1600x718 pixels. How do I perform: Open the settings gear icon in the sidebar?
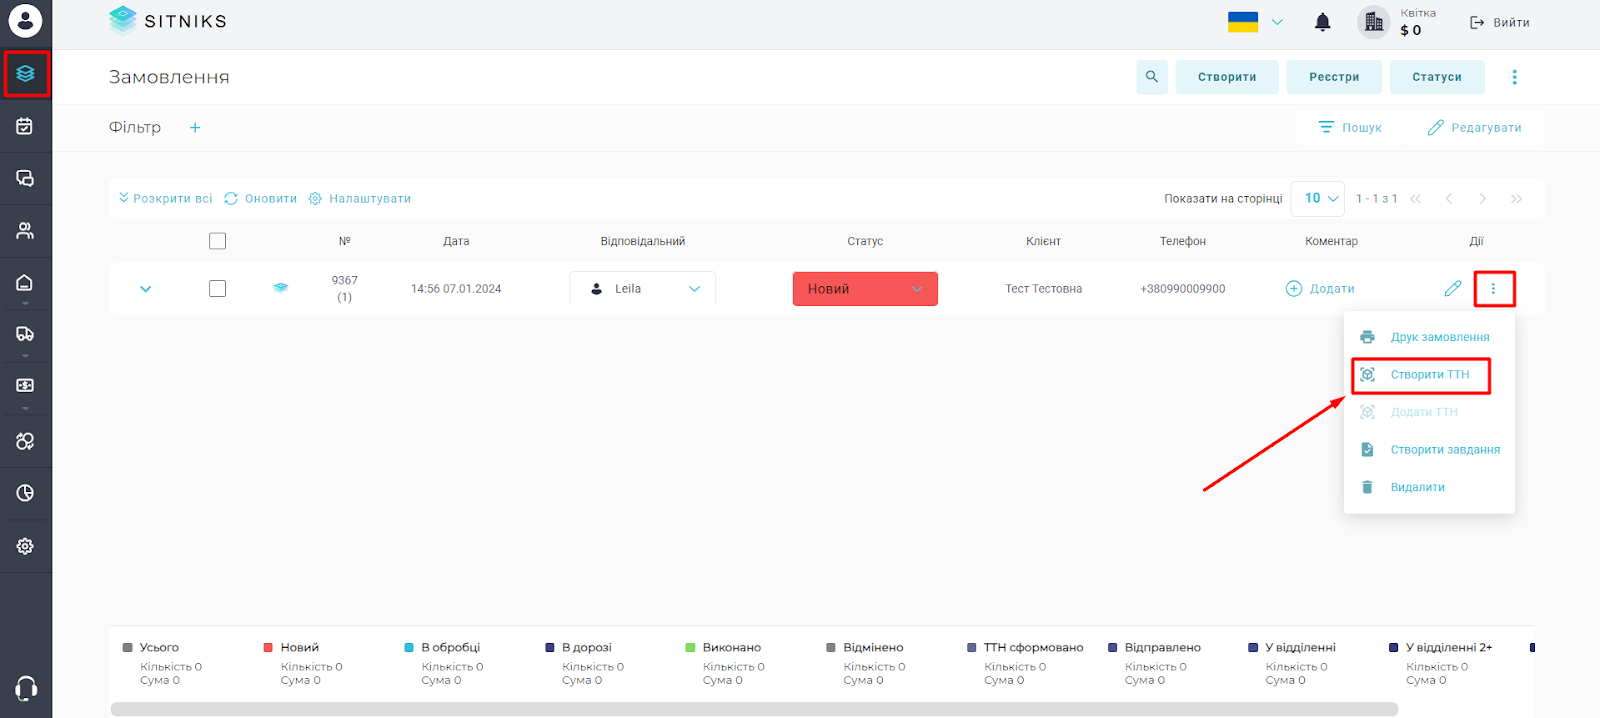pos(25,546)
